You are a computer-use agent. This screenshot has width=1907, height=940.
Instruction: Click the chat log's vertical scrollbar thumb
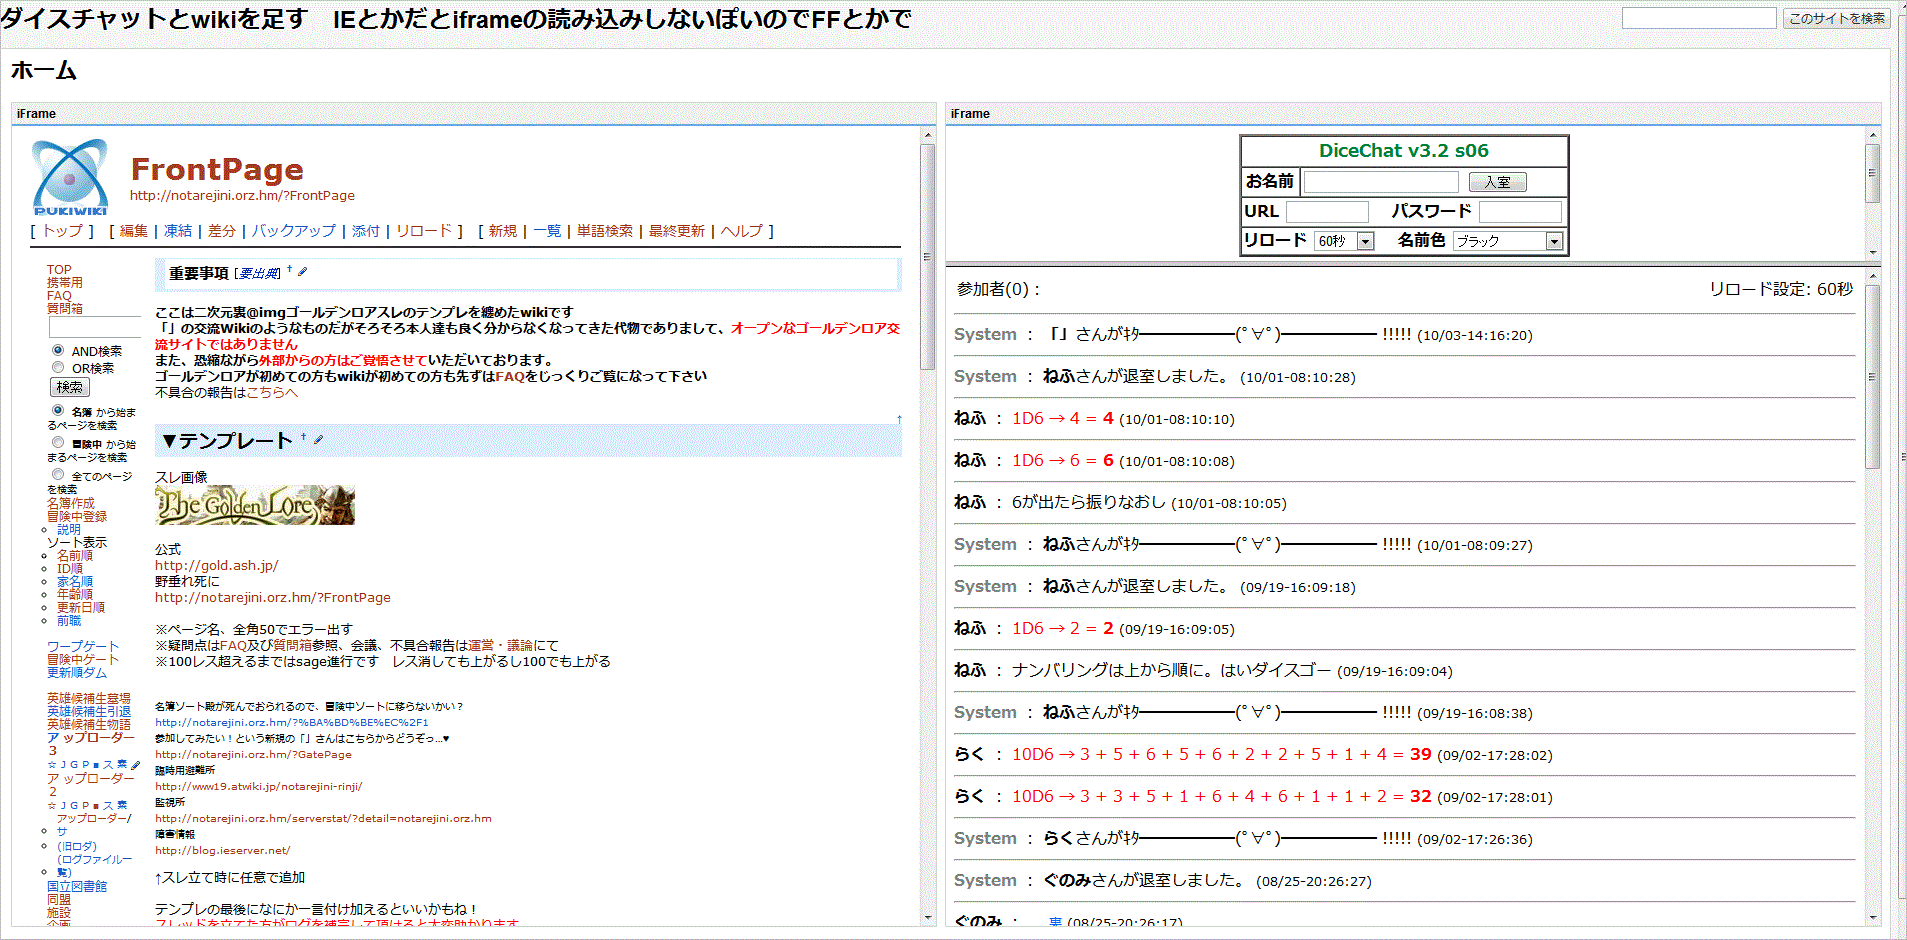point(1873,376)
